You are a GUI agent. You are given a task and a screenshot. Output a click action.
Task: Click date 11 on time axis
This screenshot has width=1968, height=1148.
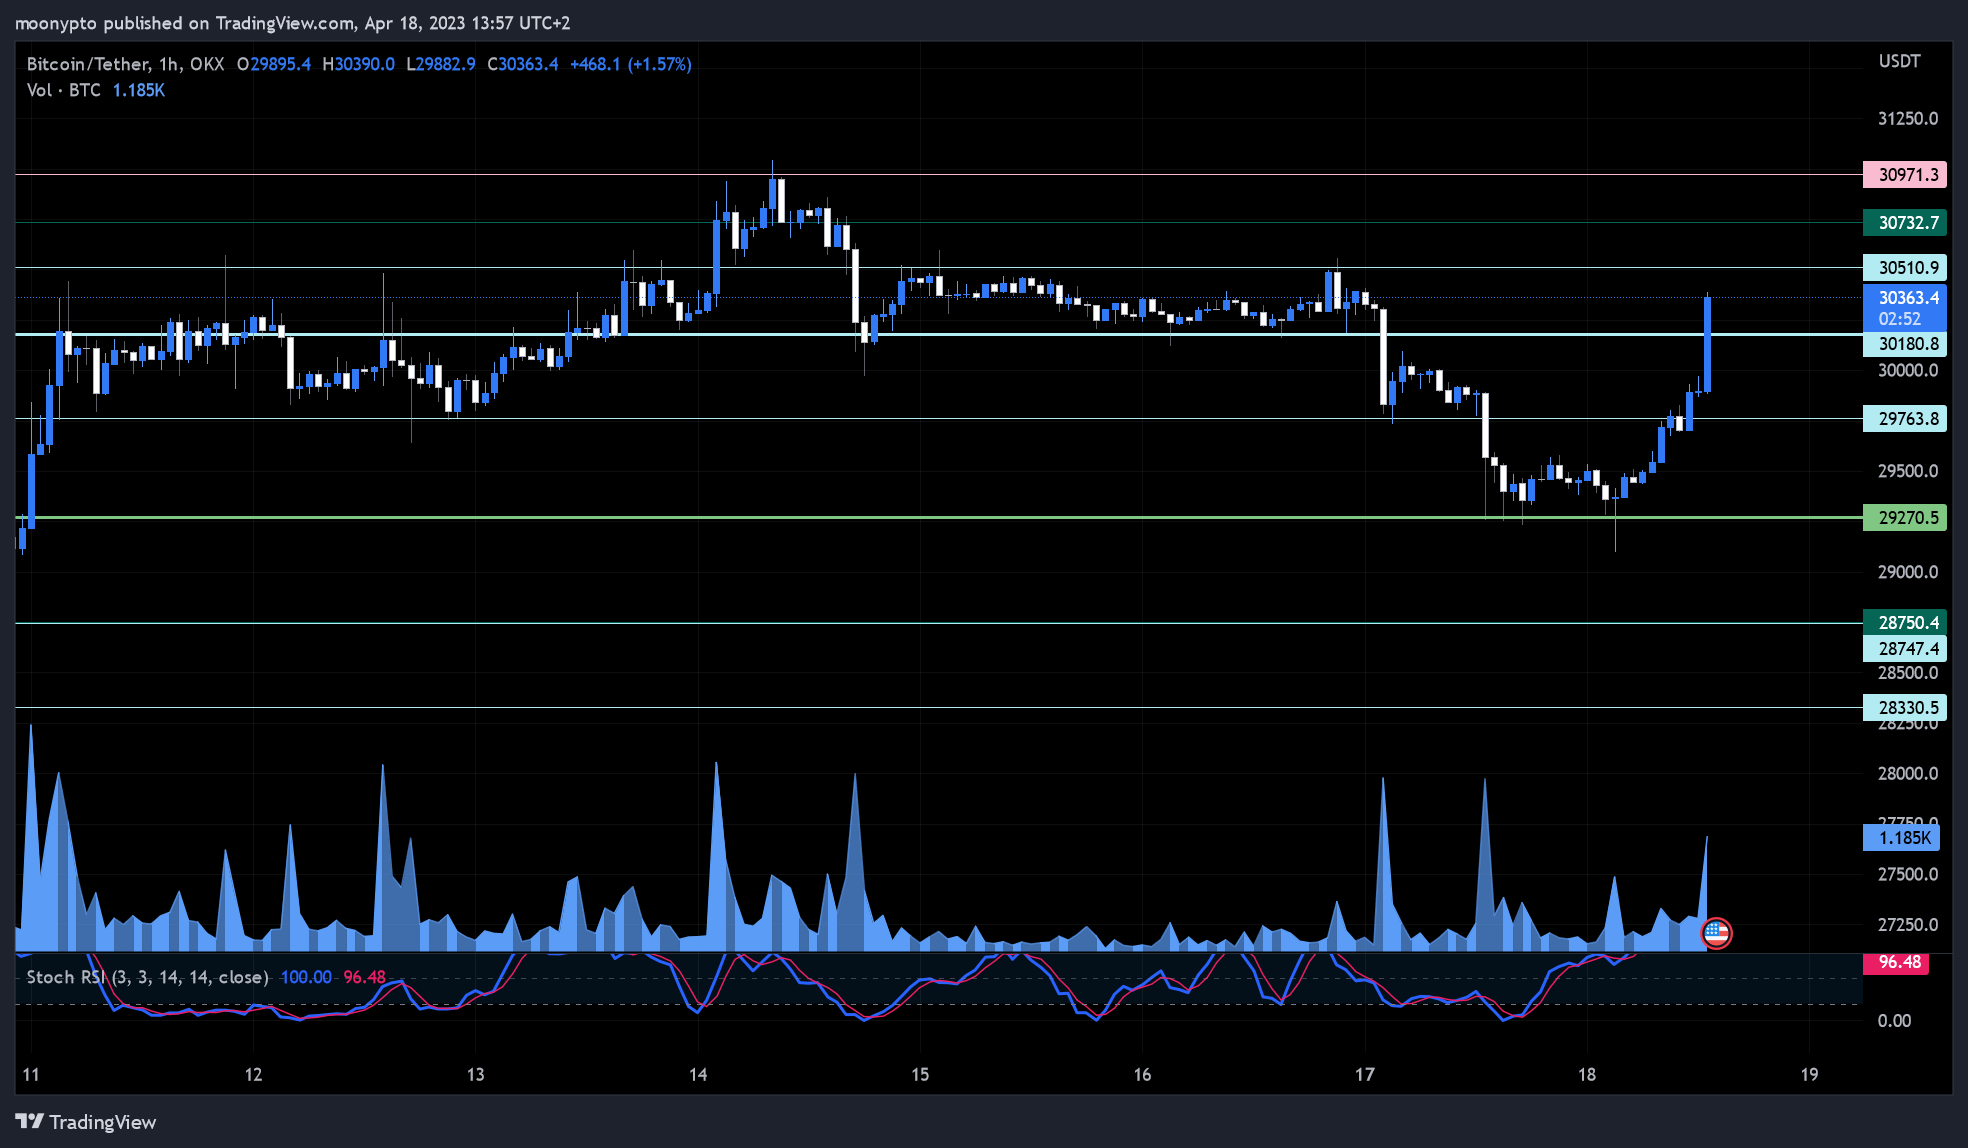coord(31,1075)
